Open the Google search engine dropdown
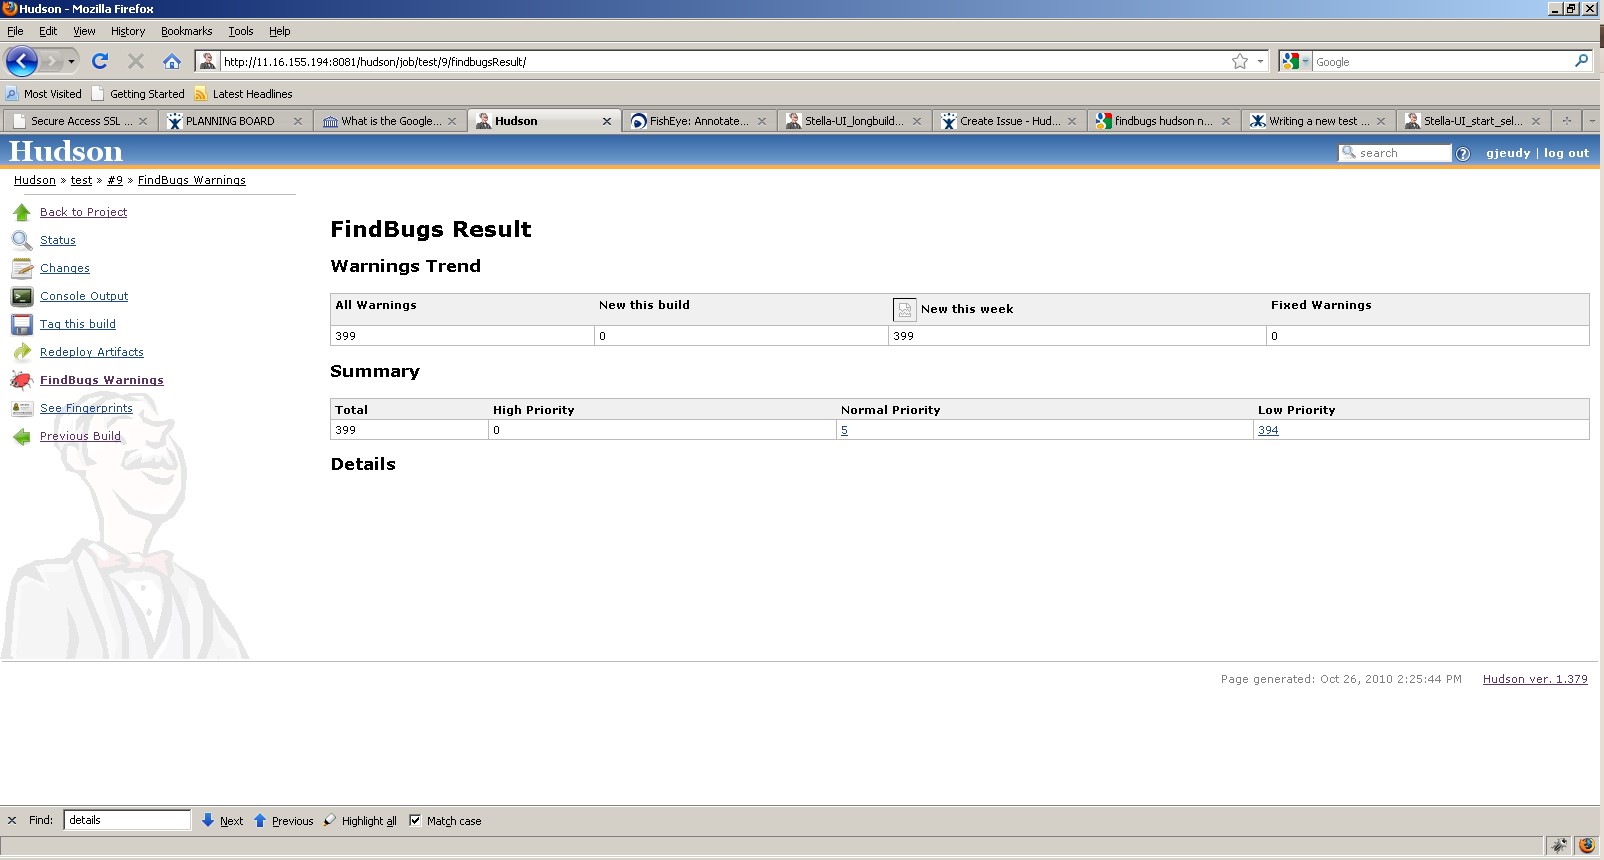The height and width of the screenshot is (860, 1604). 1294,61
